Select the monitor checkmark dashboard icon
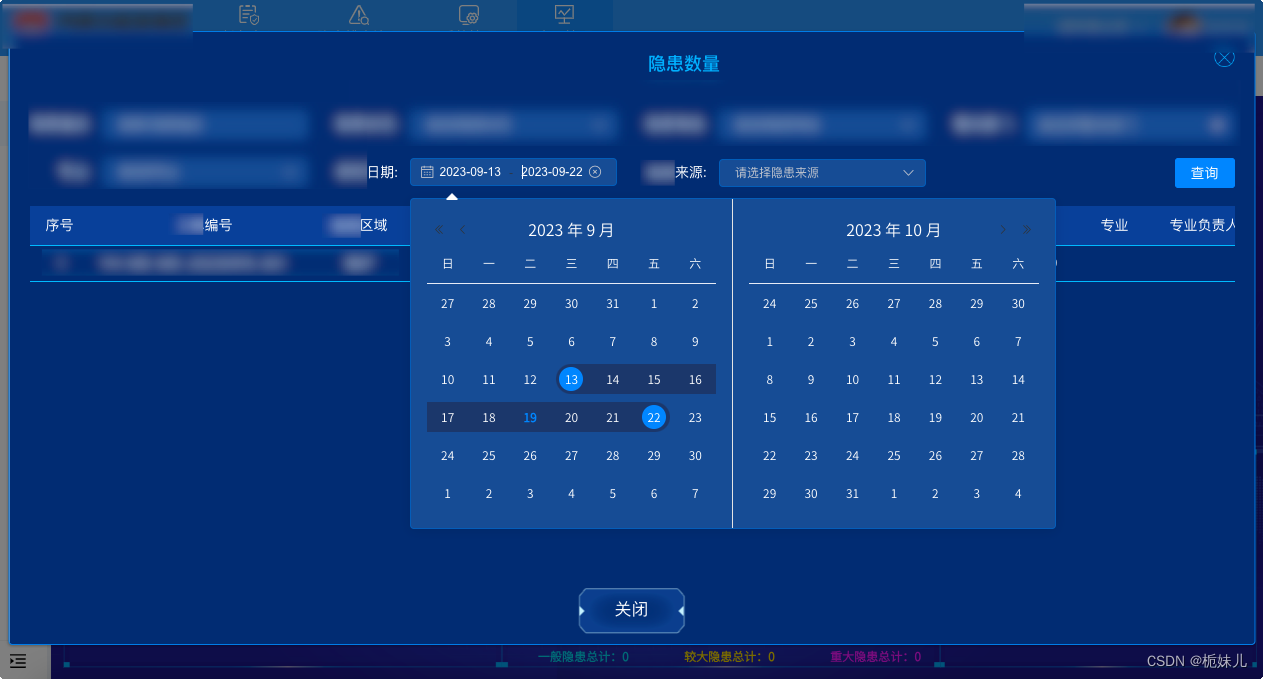Image resolution: width=1263 pixels, height=679 pixels. pos(564,15)
